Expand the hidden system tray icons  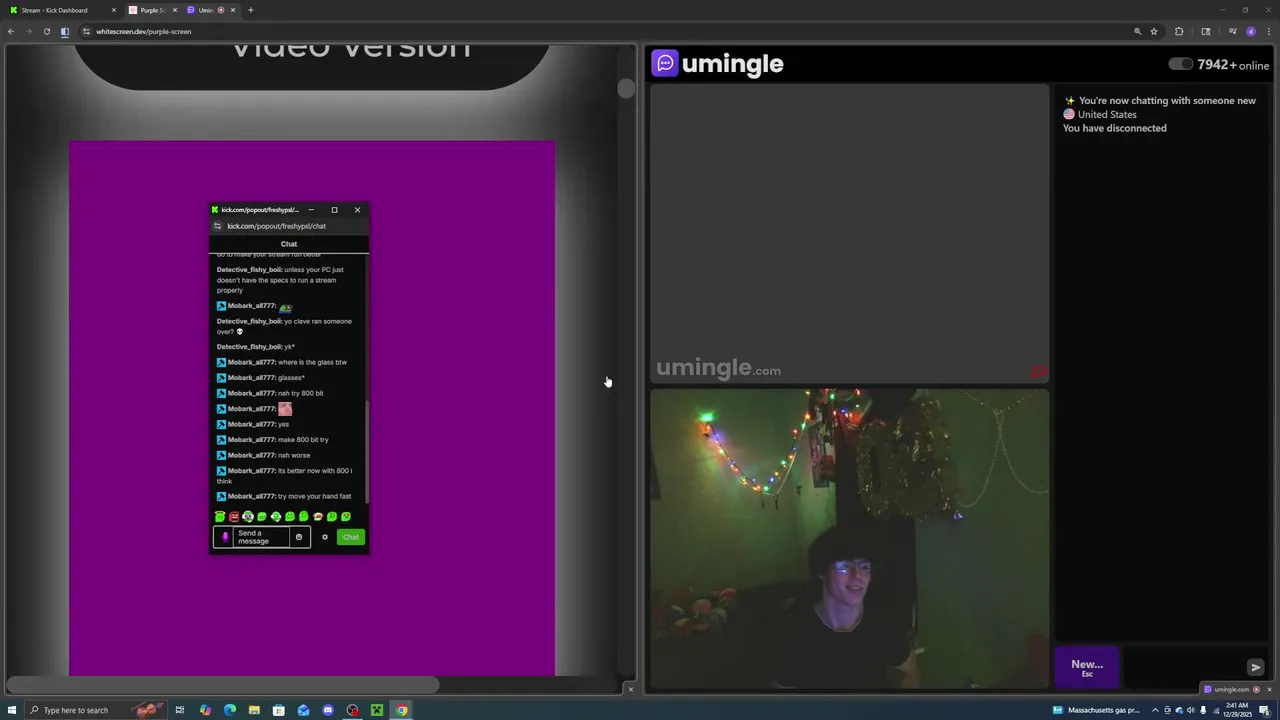pyautogui.click(x=1155, y=710)
